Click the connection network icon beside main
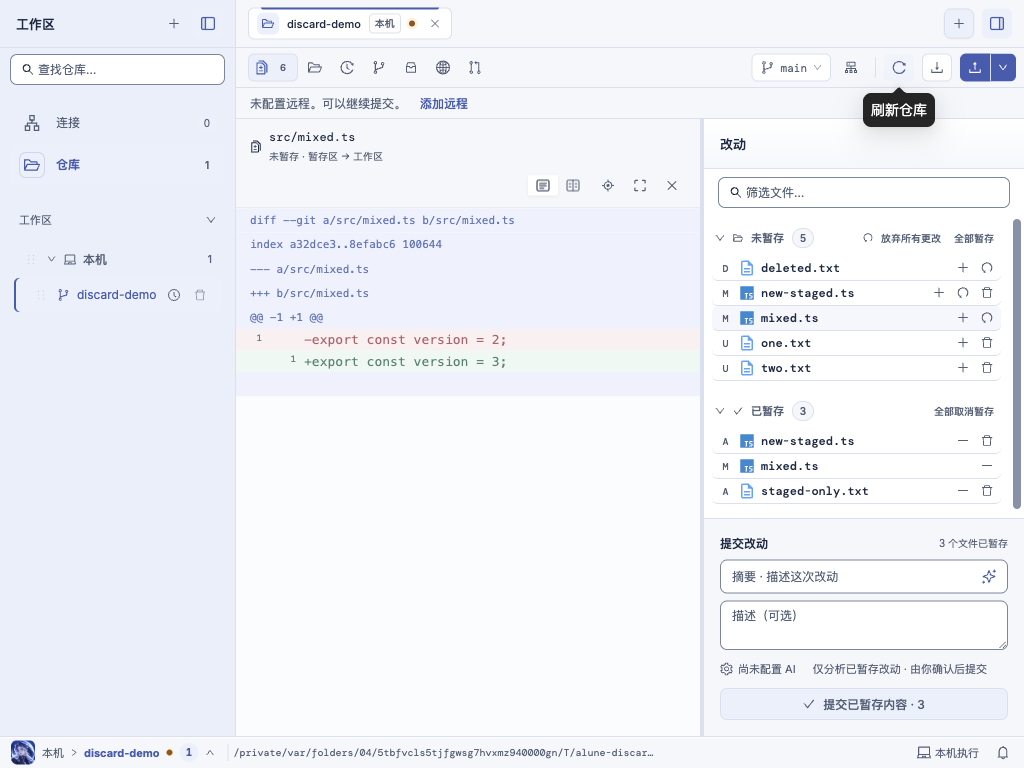This screenshot has width=1024, height=768. (851, 67)
